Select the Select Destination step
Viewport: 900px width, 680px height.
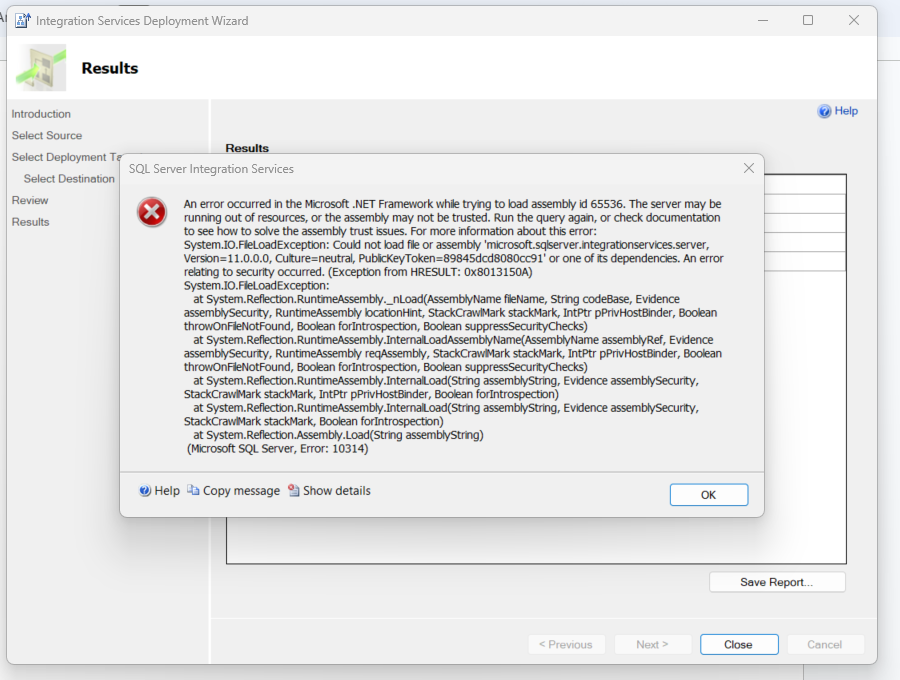69,178
